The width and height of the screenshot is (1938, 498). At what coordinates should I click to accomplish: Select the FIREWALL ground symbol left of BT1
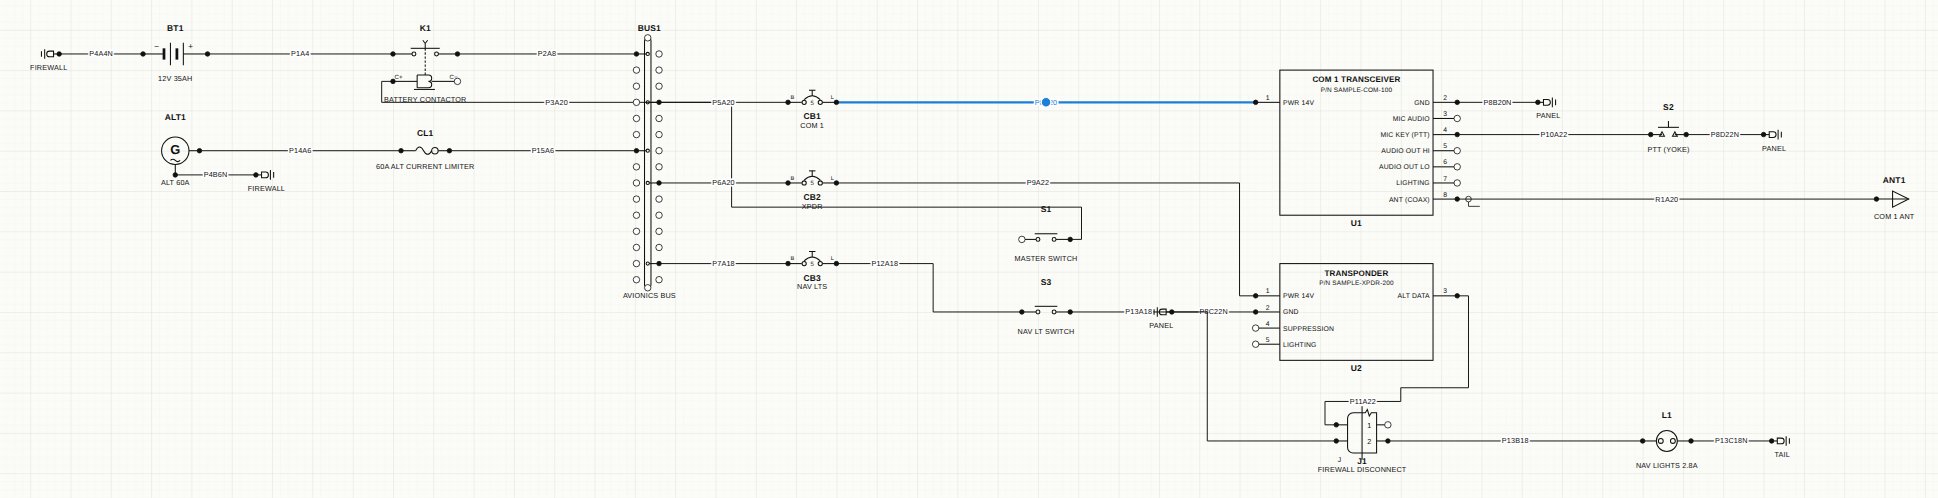tap(49, 54)
